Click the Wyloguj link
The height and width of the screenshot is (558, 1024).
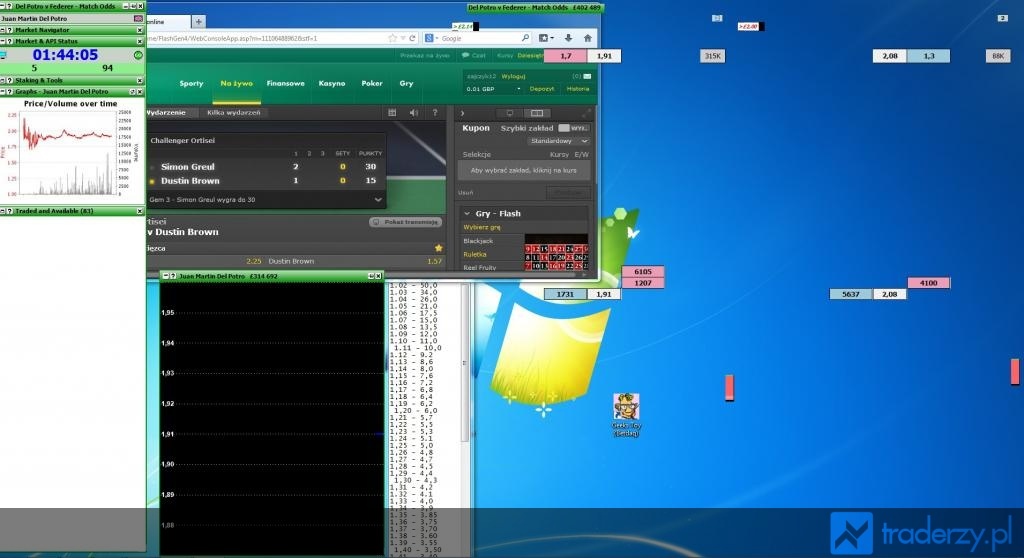coord(513,76)
